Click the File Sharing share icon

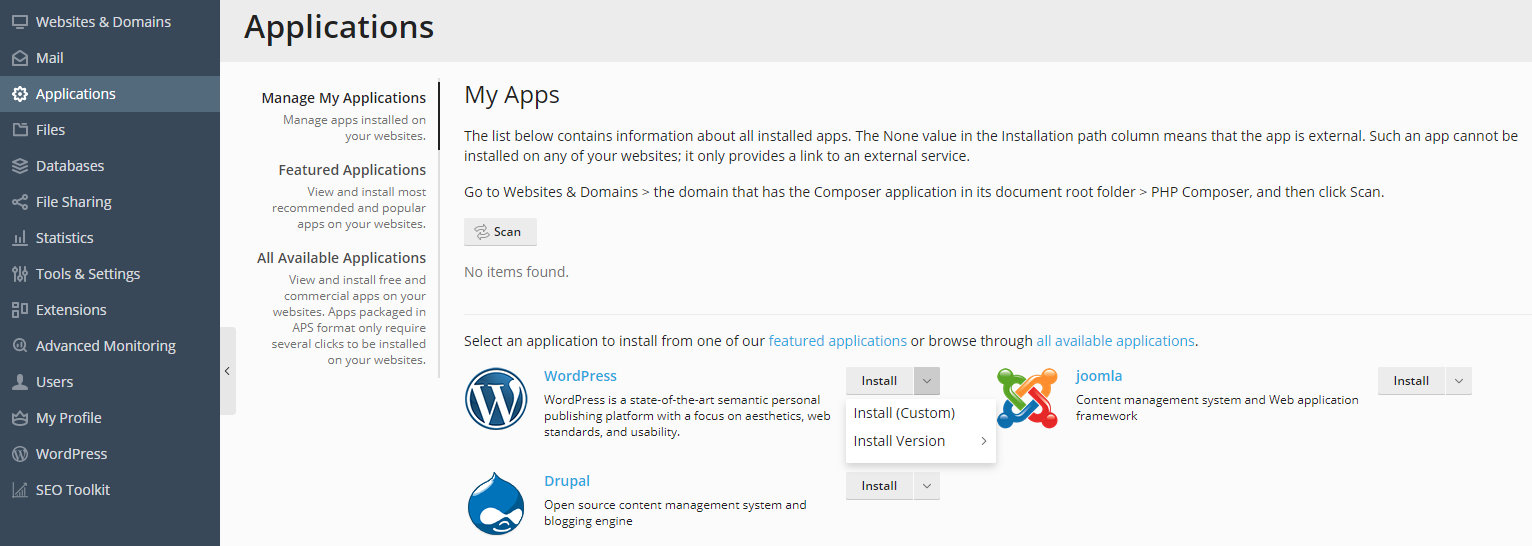tap(19, 202)
